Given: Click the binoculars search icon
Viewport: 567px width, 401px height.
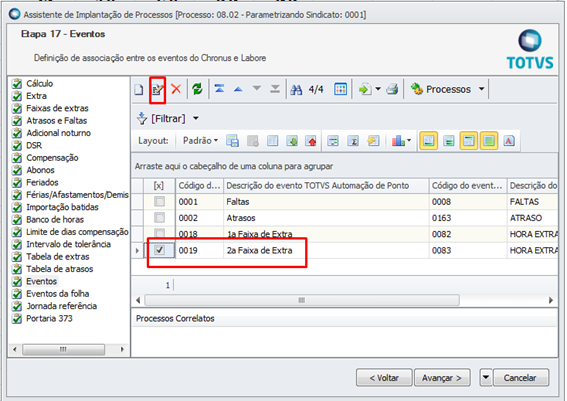Looking at the screenshot, I should [296, 89].
